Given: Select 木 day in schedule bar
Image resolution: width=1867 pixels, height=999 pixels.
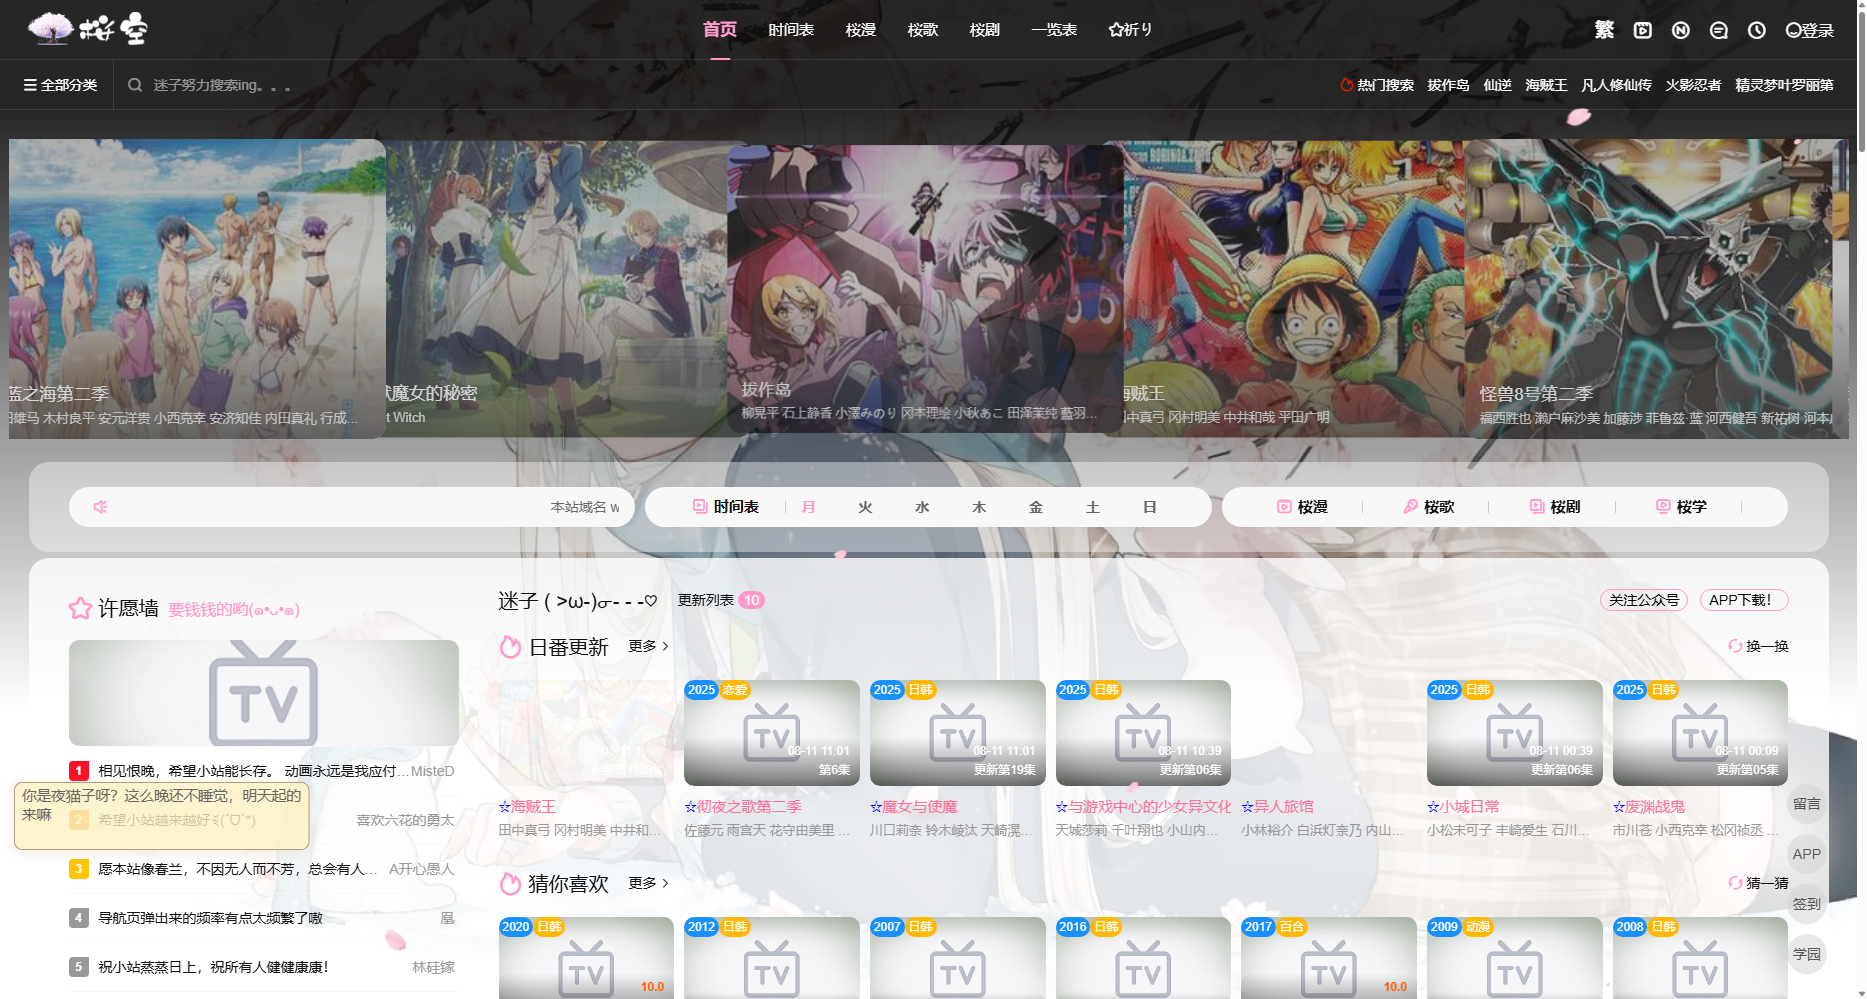Looking at the screenshot, I should pyautogui.click(x=979, y=507).
